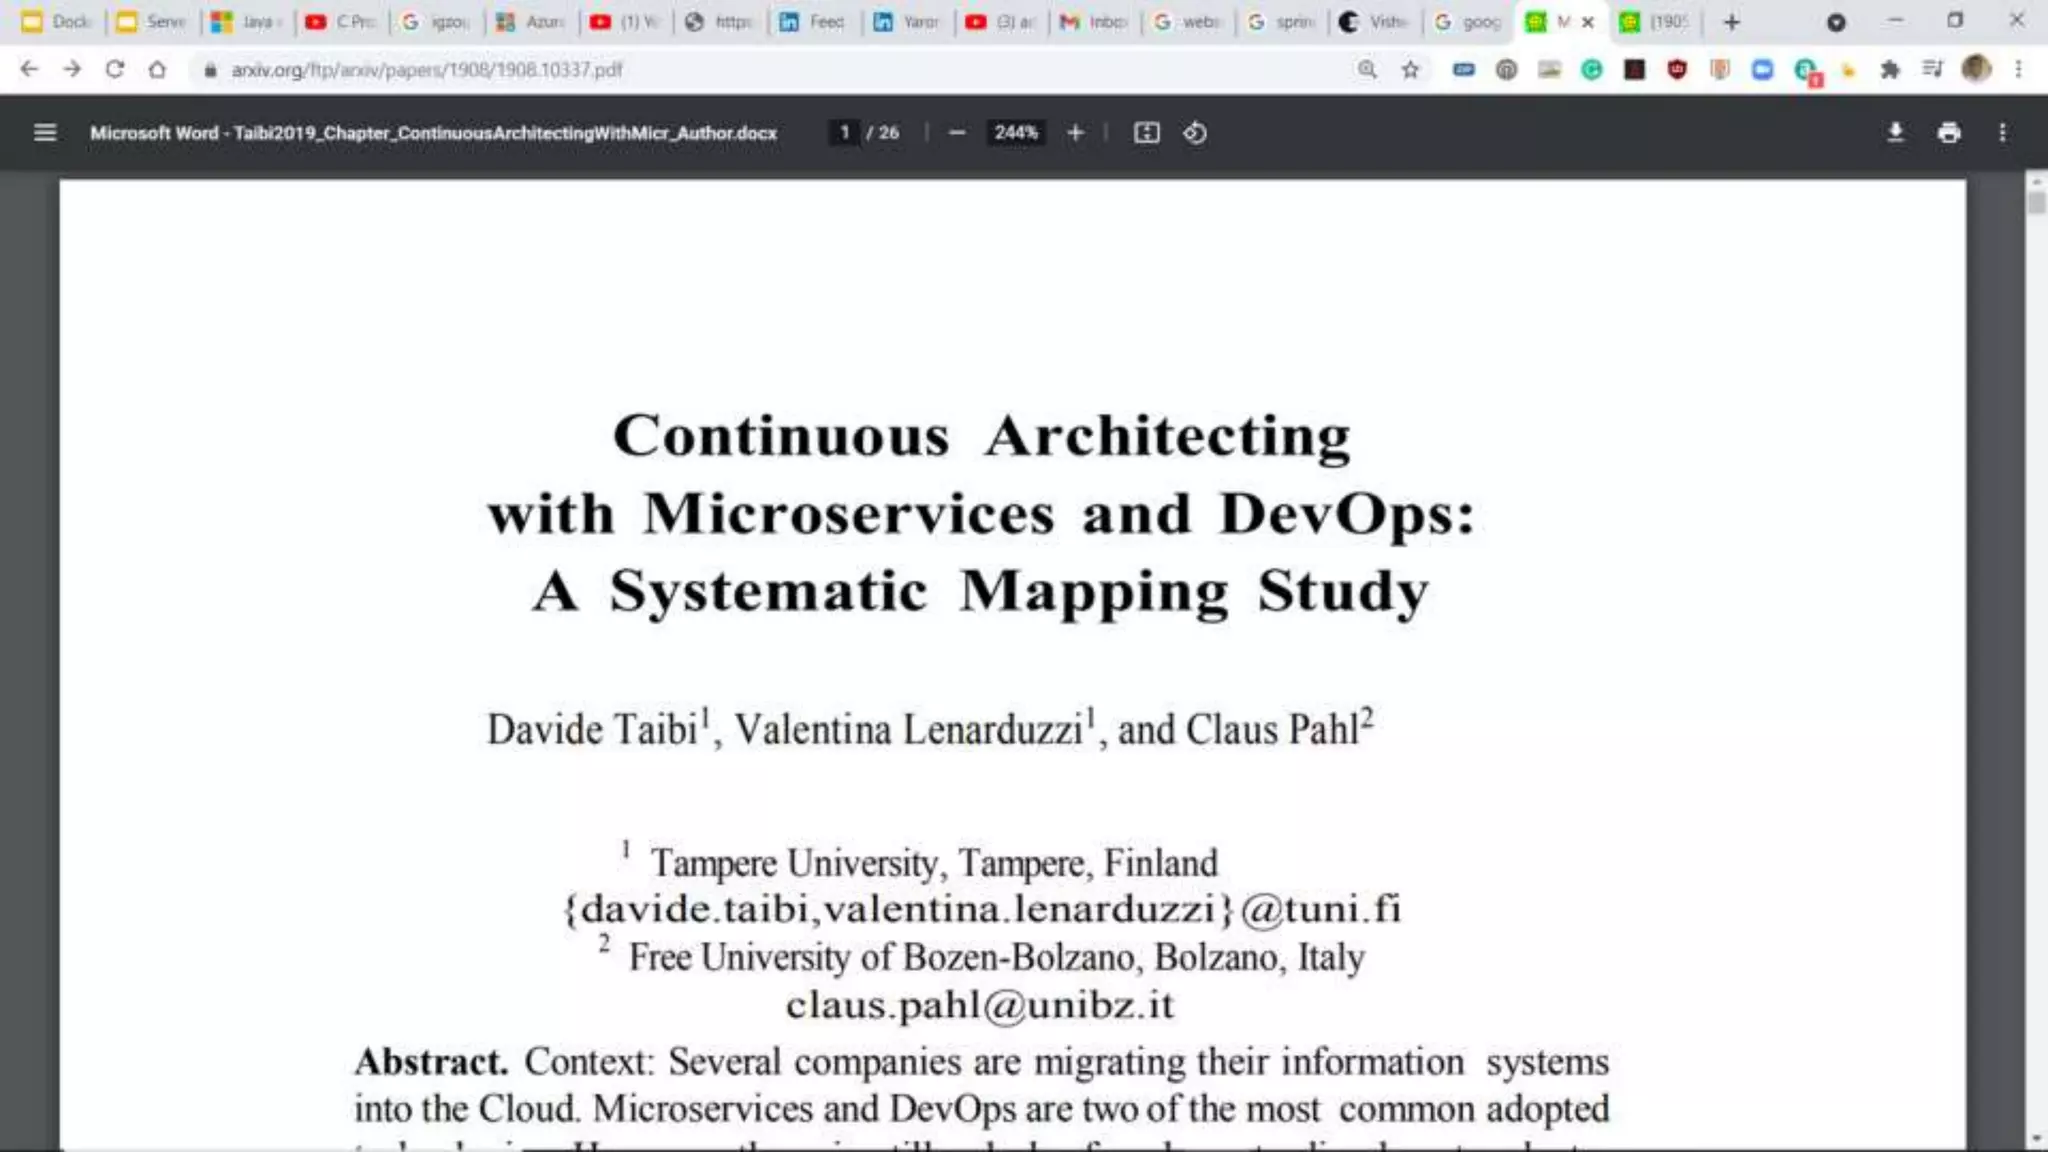This screenshot has width=2048, height=1152.
Task: Reload the current page
Action: 114,69
